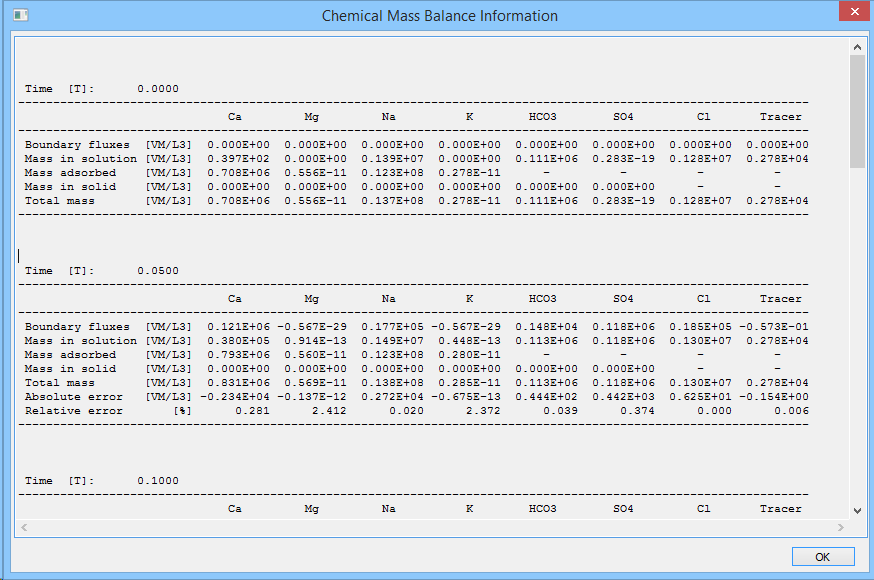Select the Mg value 0.914E-13
The width and height of the screenshot is (874, 580).
point(315,340)
